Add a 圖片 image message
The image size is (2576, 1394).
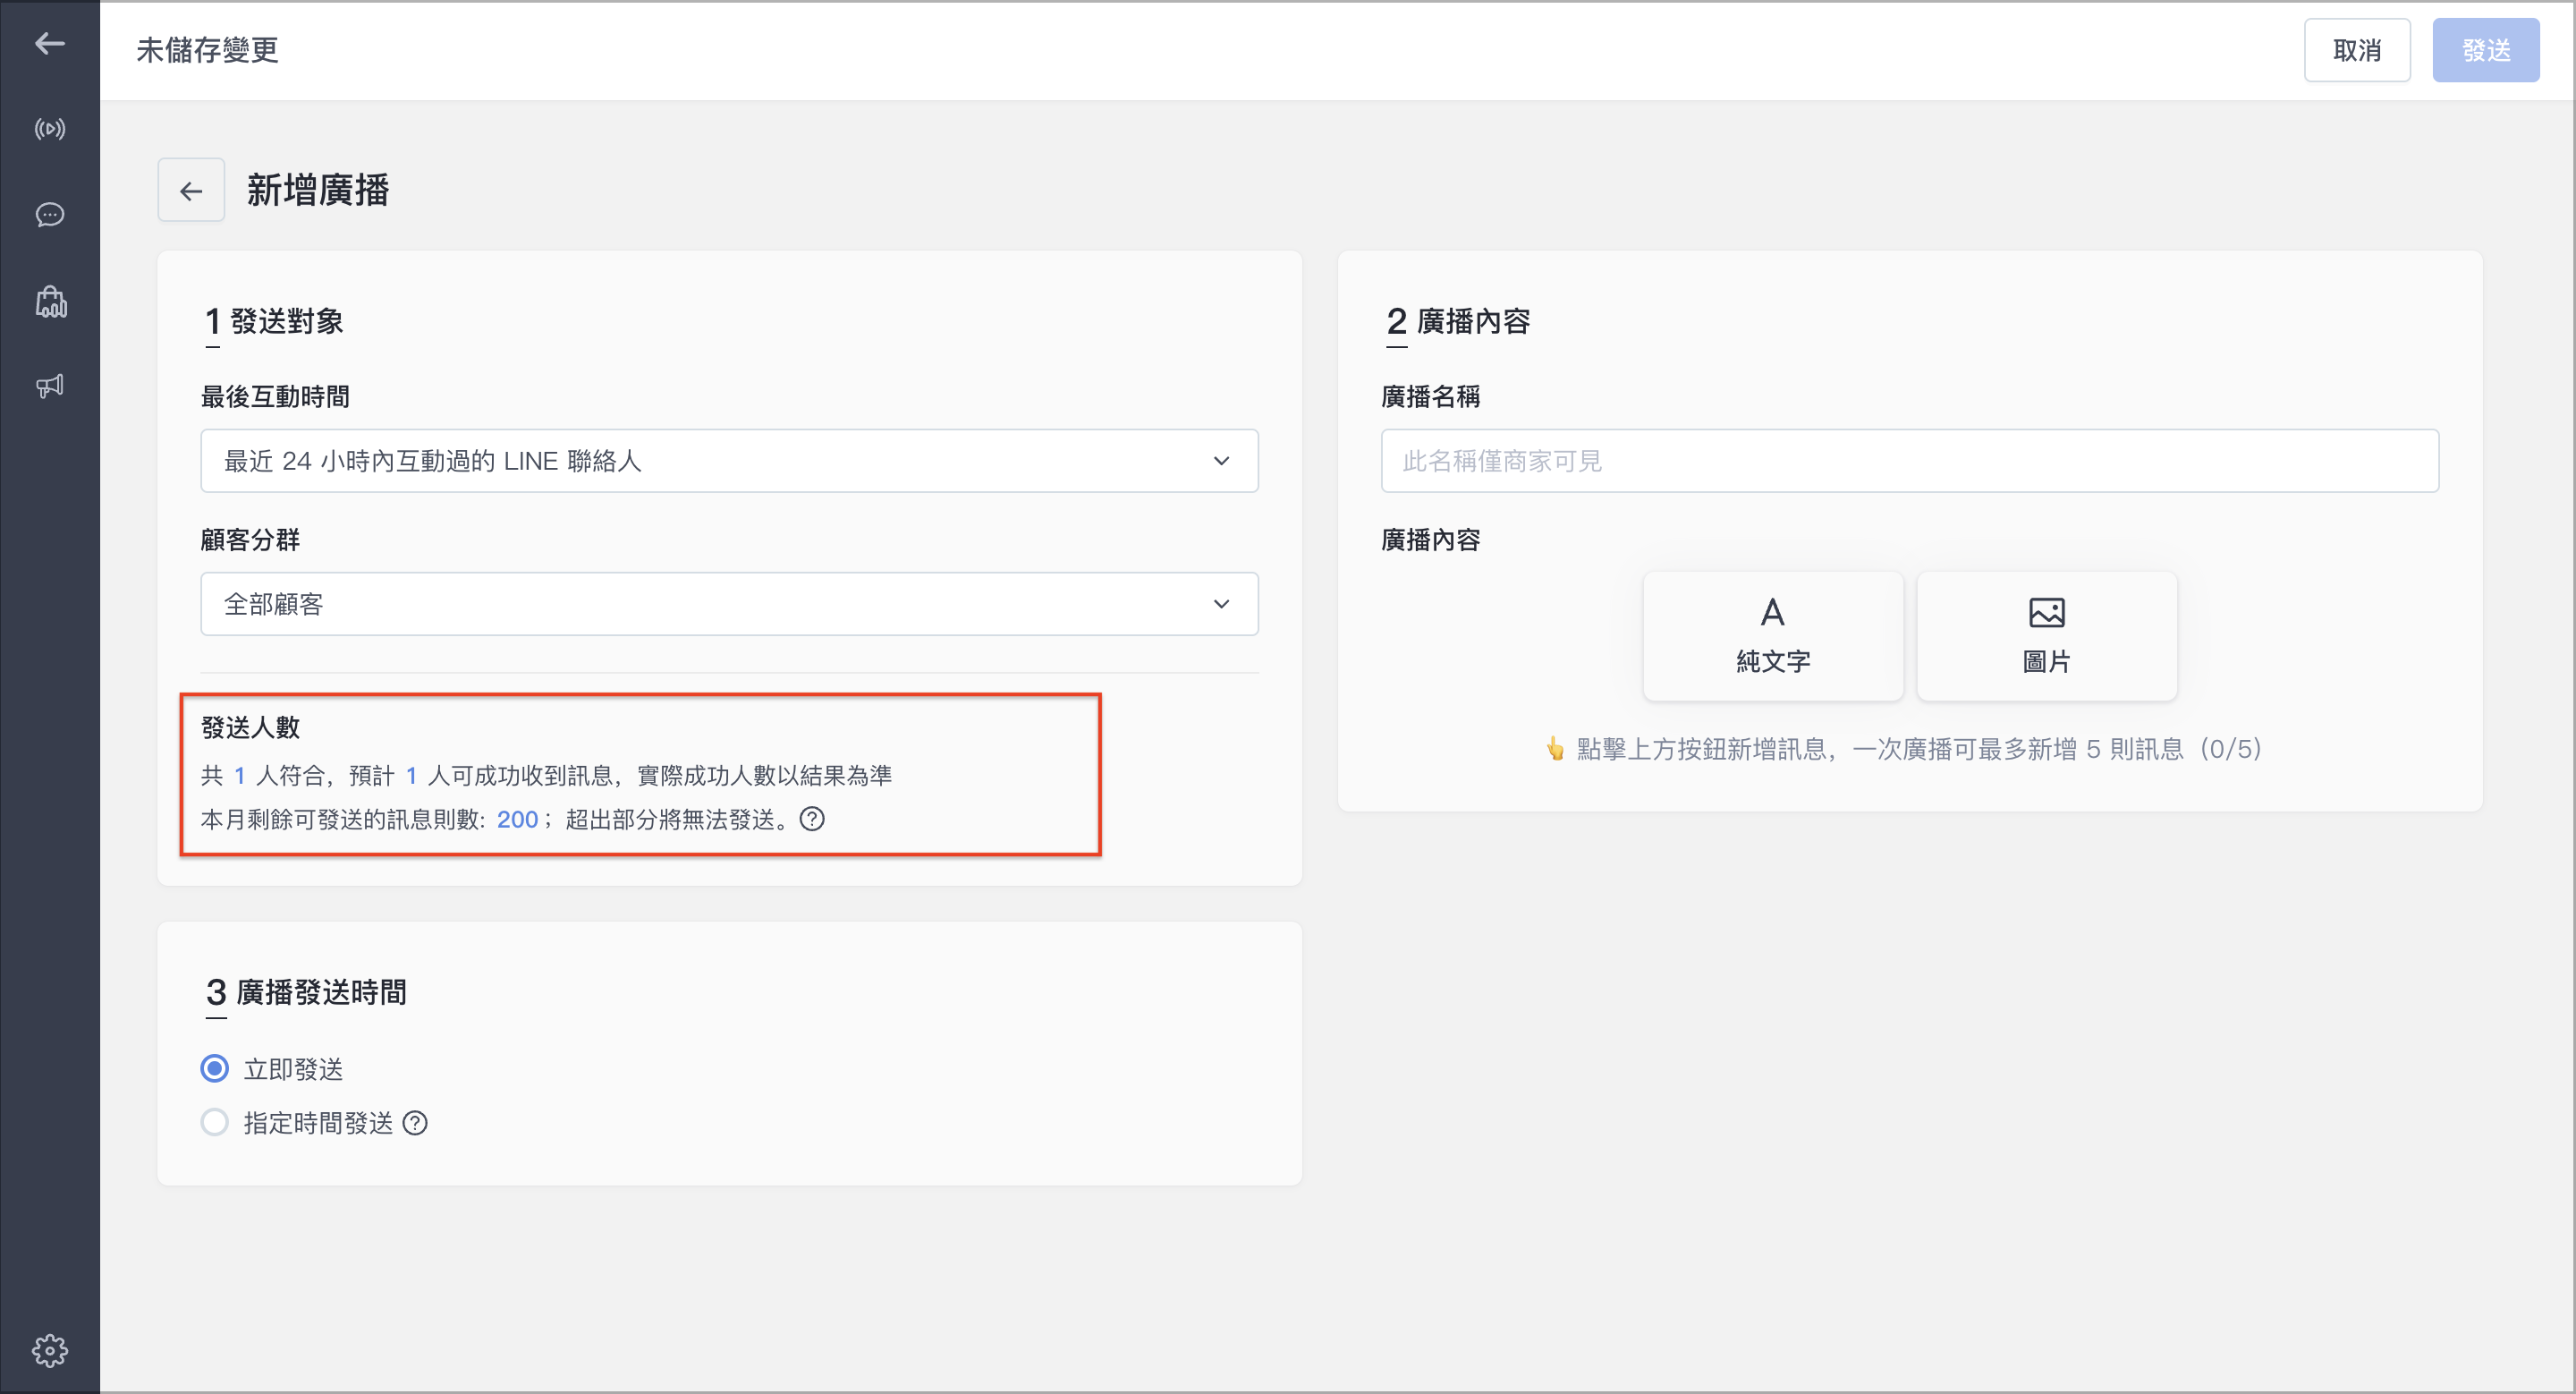pyautogui.click(x=2047, y=636)
